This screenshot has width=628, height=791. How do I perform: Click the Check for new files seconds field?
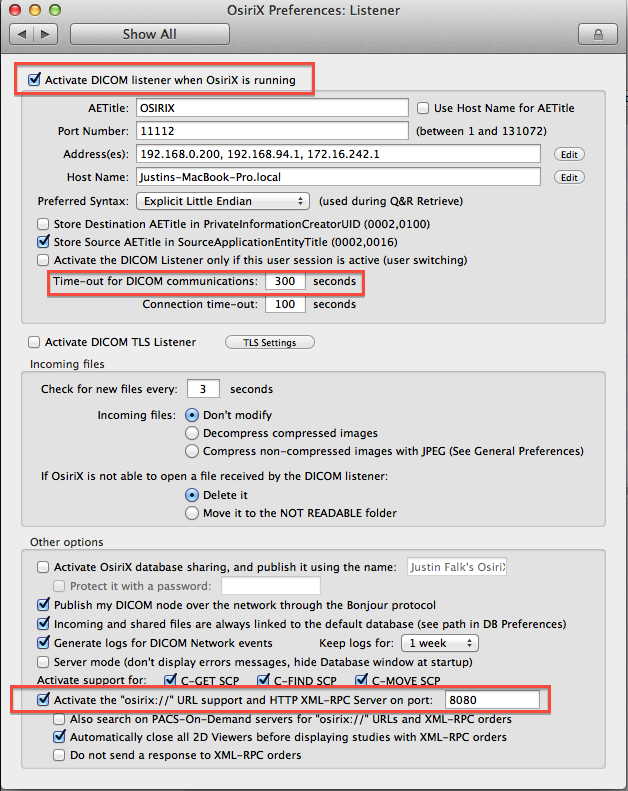click(x=203, y=389)
